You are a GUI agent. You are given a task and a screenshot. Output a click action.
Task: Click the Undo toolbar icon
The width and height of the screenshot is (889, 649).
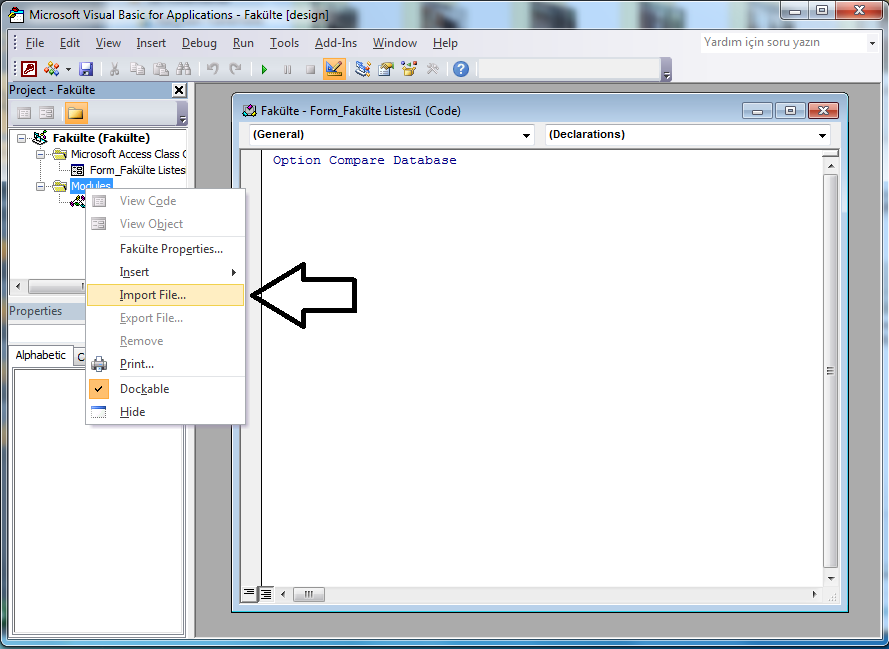pyautogui.click(x=213, y=69)
